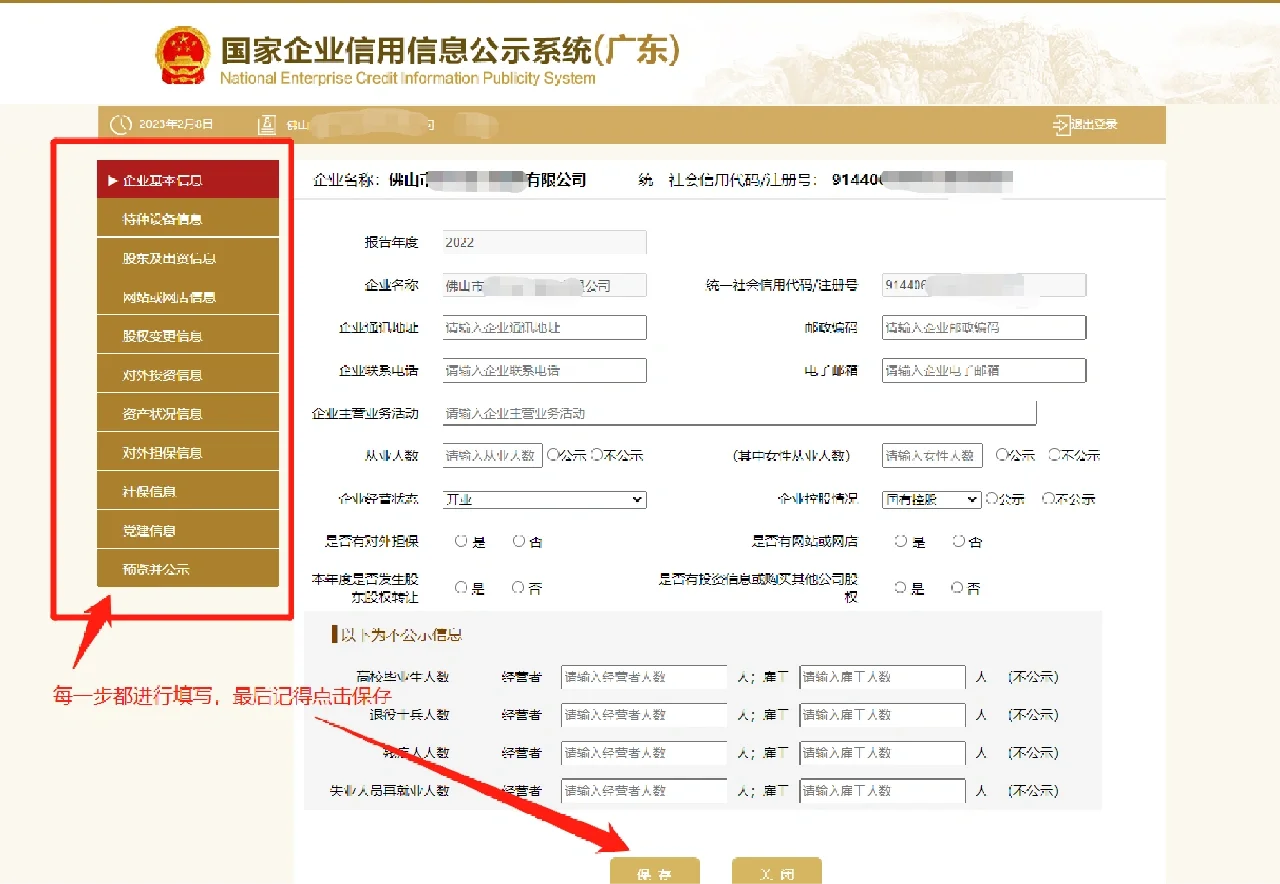Click the clock icon beside the date

pyautogui.click(x=121, y=125)
